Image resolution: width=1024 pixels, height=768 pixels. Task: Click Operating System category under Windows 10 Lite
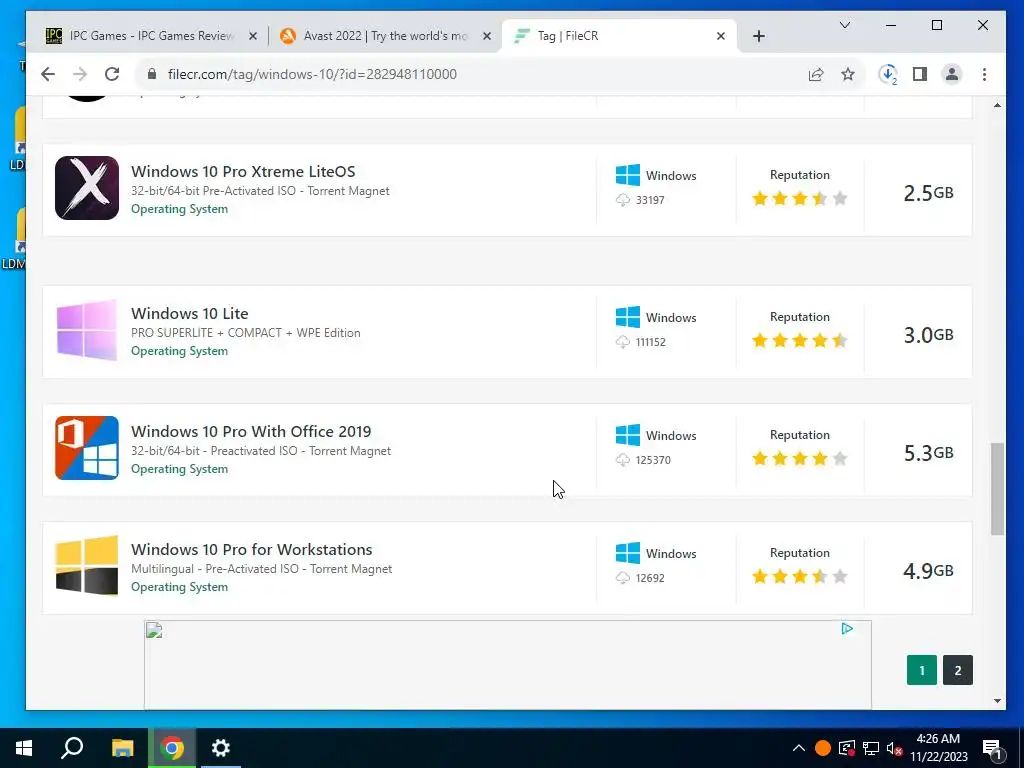coord(180,351)
